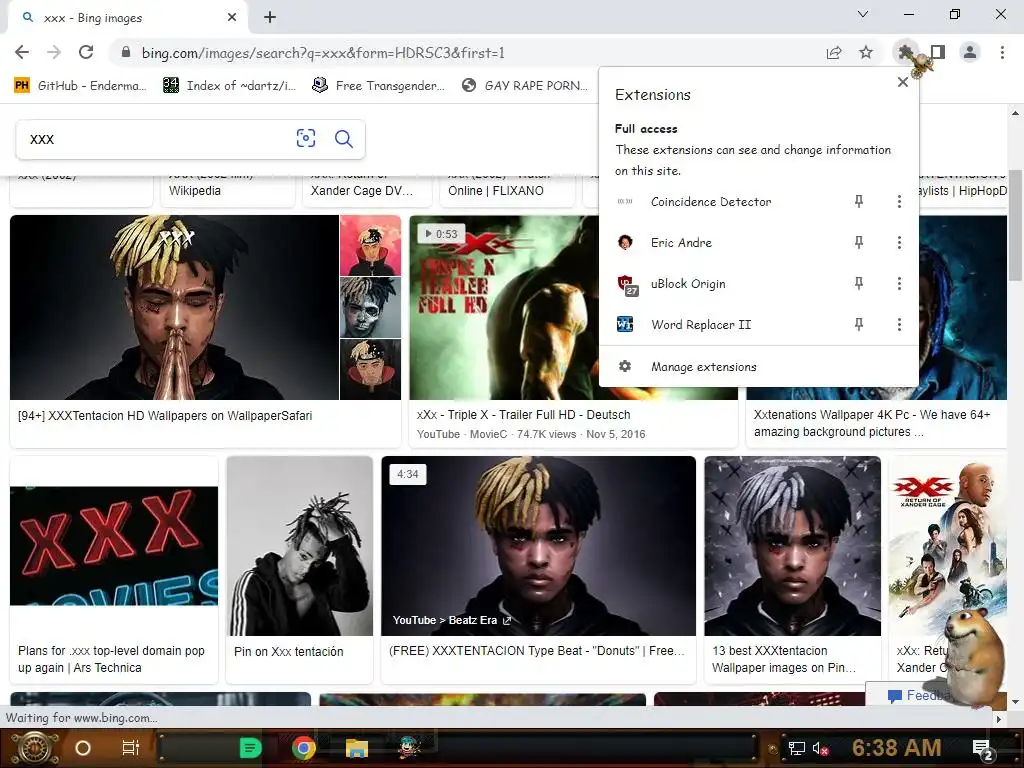Click the browser forward arrow
The image size is (1024, 768).
tap(54, 52)
